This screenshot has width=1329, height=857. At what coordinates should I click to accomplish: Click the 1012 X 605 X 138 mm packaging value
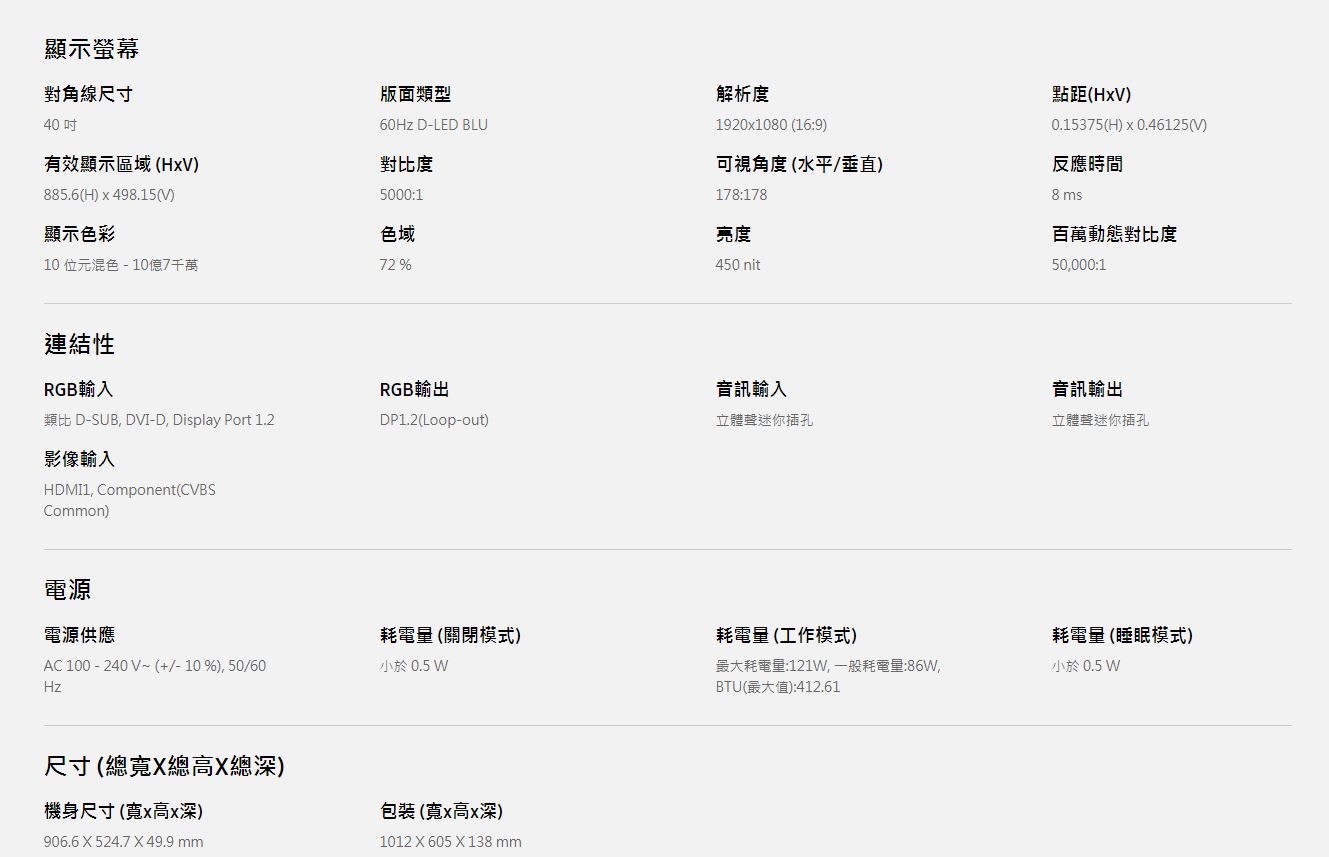point(450,842)
